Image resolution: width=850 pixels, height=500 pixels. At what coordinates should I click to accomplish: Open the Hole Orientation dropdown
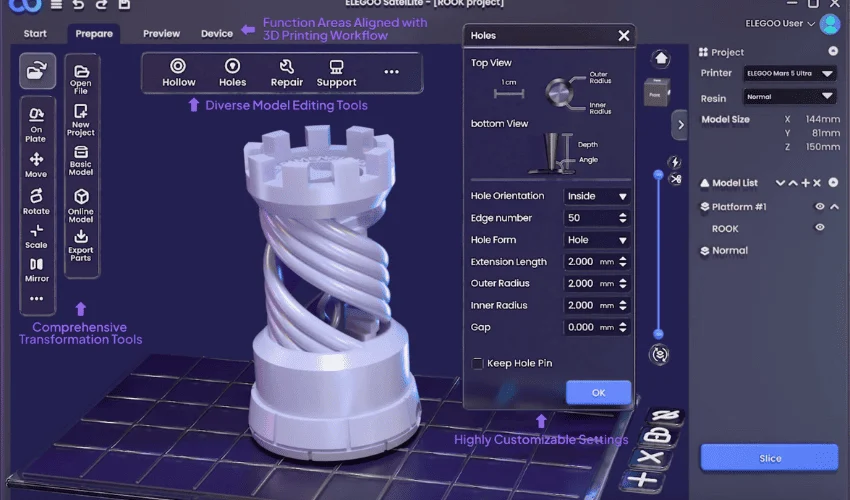[597, 196]
